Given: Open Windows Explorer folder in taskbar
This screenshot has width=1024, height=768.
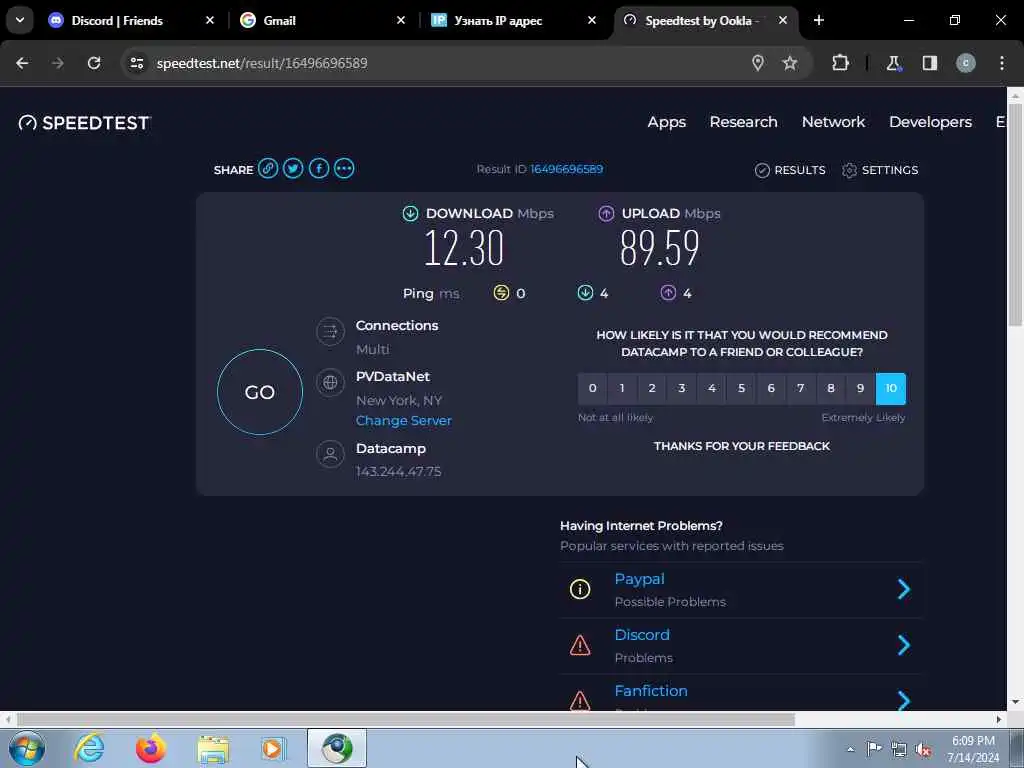Looking at the screenshot, I should click(x=213, y=749).
